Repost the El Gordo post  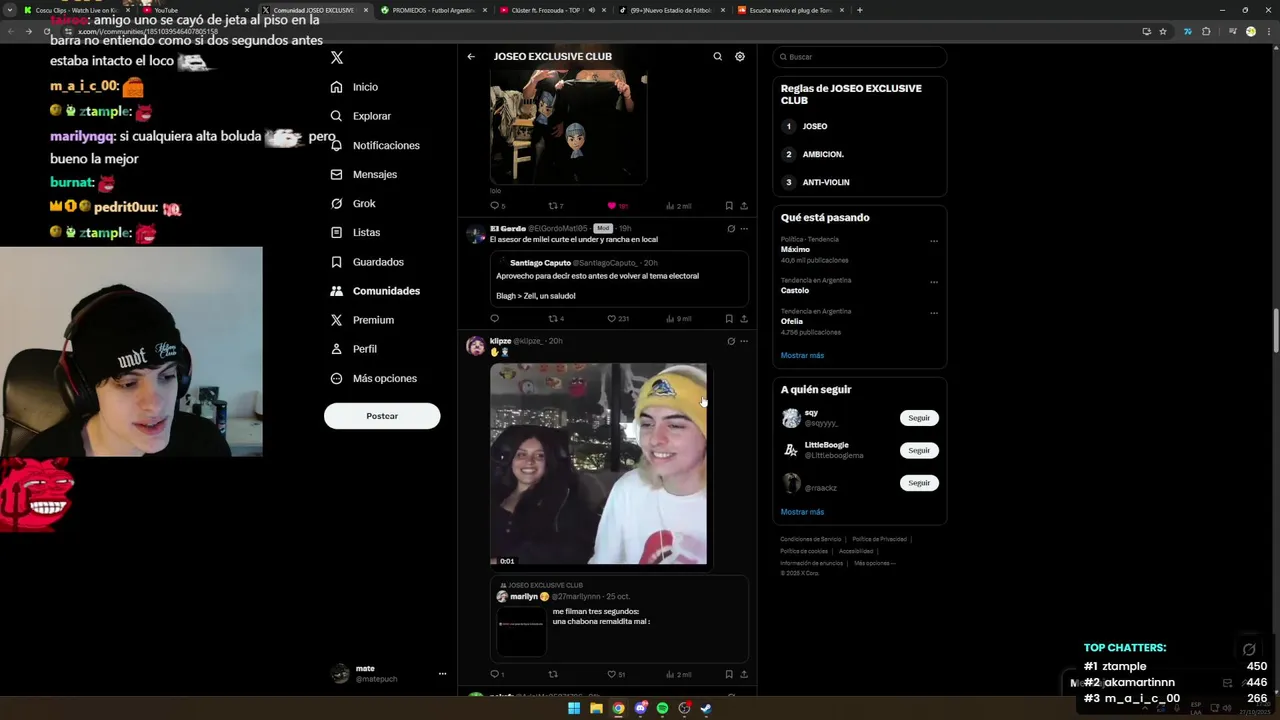click(553, 319)
